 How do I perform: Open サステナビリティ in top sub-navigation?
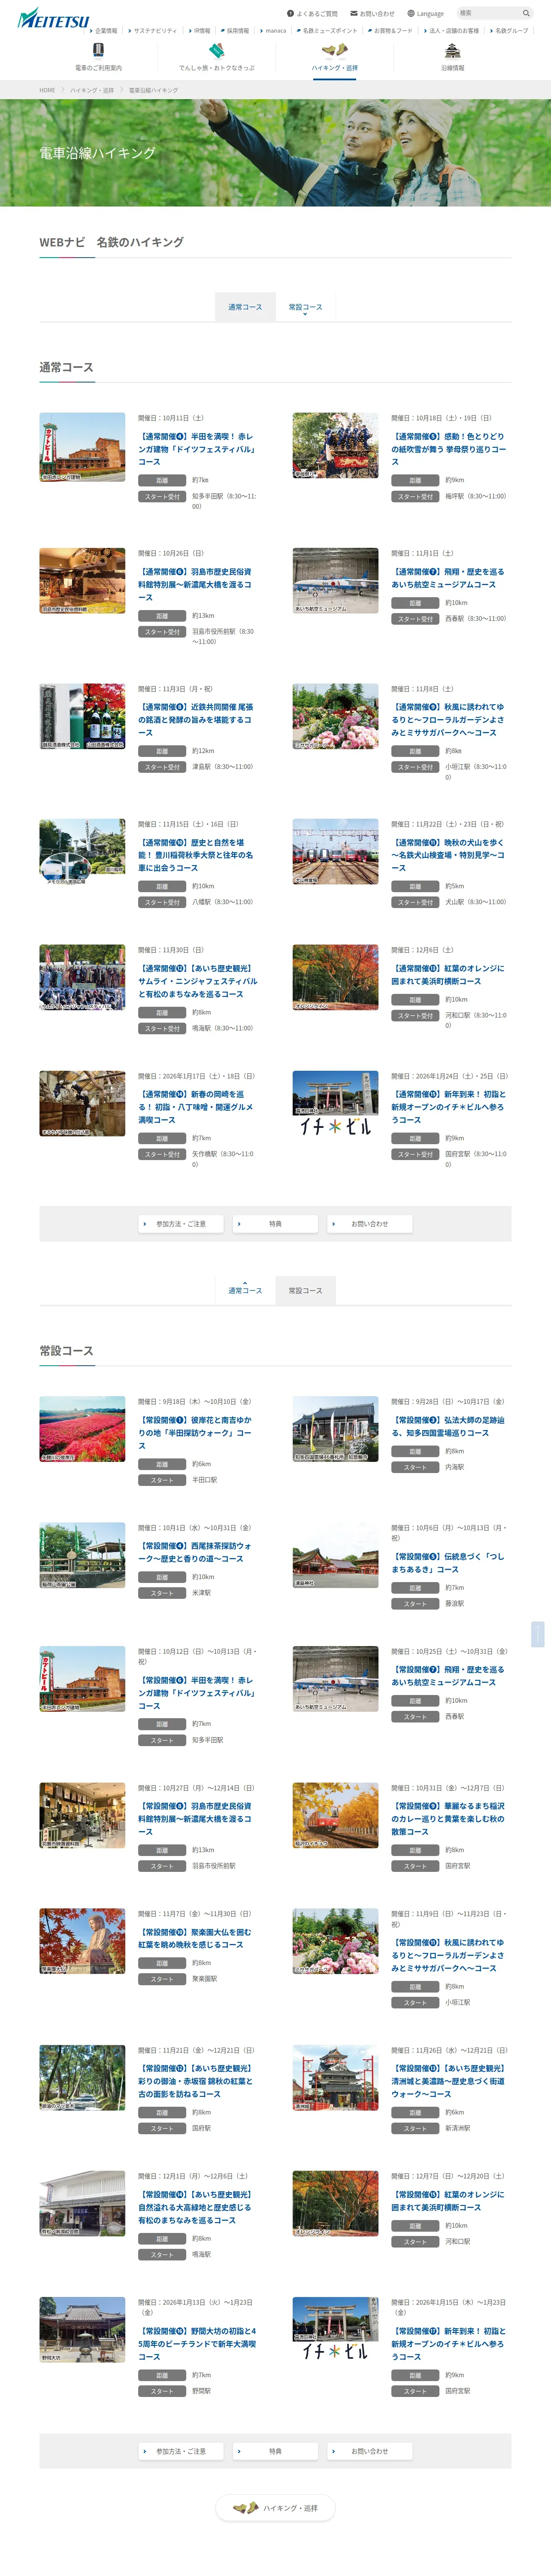(x=153, y=31)
